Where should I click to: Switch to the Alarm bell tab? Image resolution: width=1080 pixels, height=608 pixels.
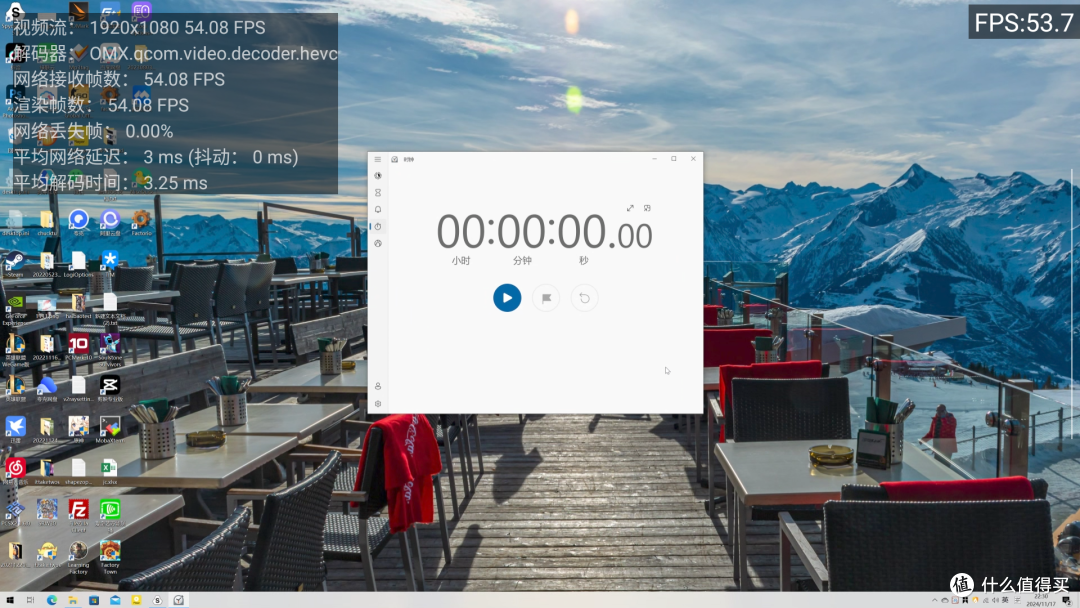(377, 209)
